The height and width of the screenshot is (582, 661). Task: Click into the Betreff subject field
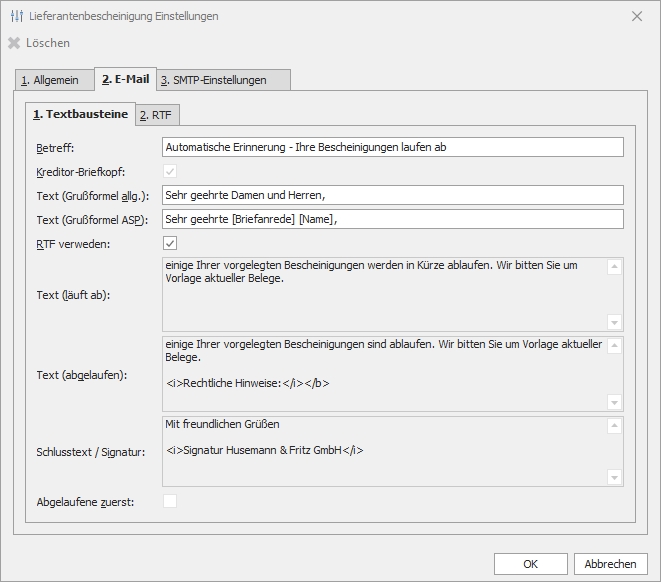click(392, 147)
